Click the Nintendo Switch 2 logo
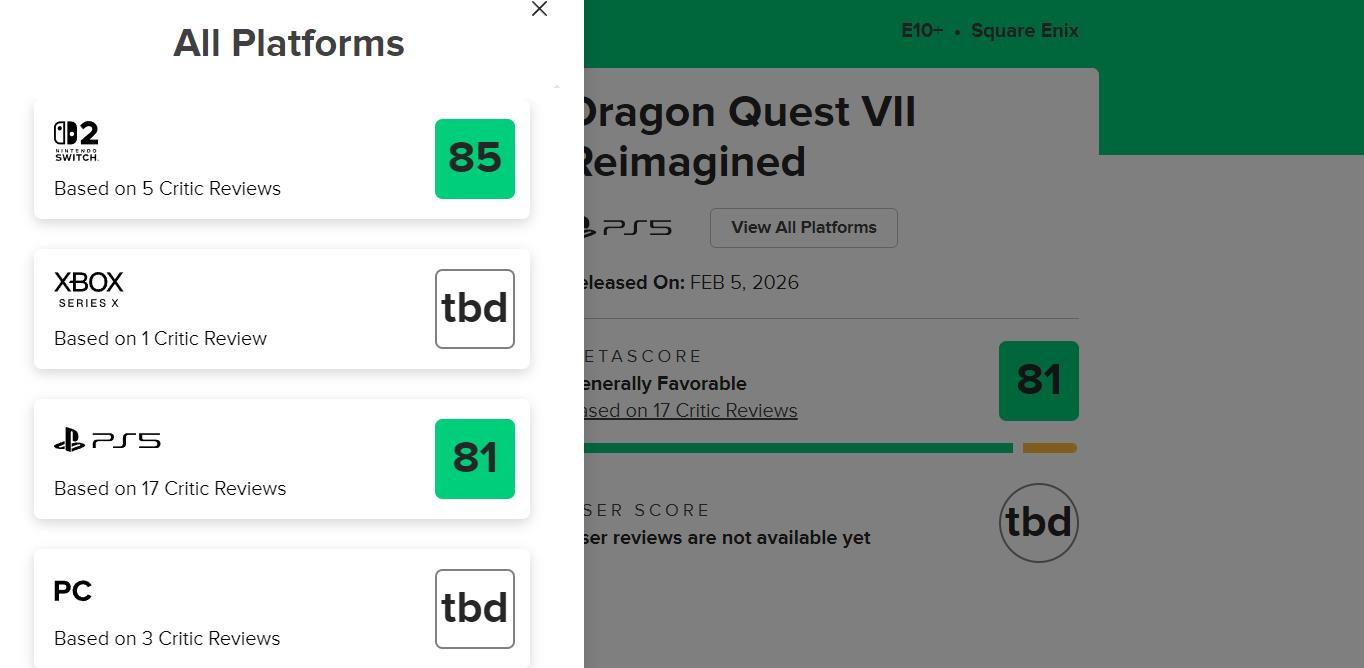This screenshot has height=668, width=1364. [x=76, y=141]
